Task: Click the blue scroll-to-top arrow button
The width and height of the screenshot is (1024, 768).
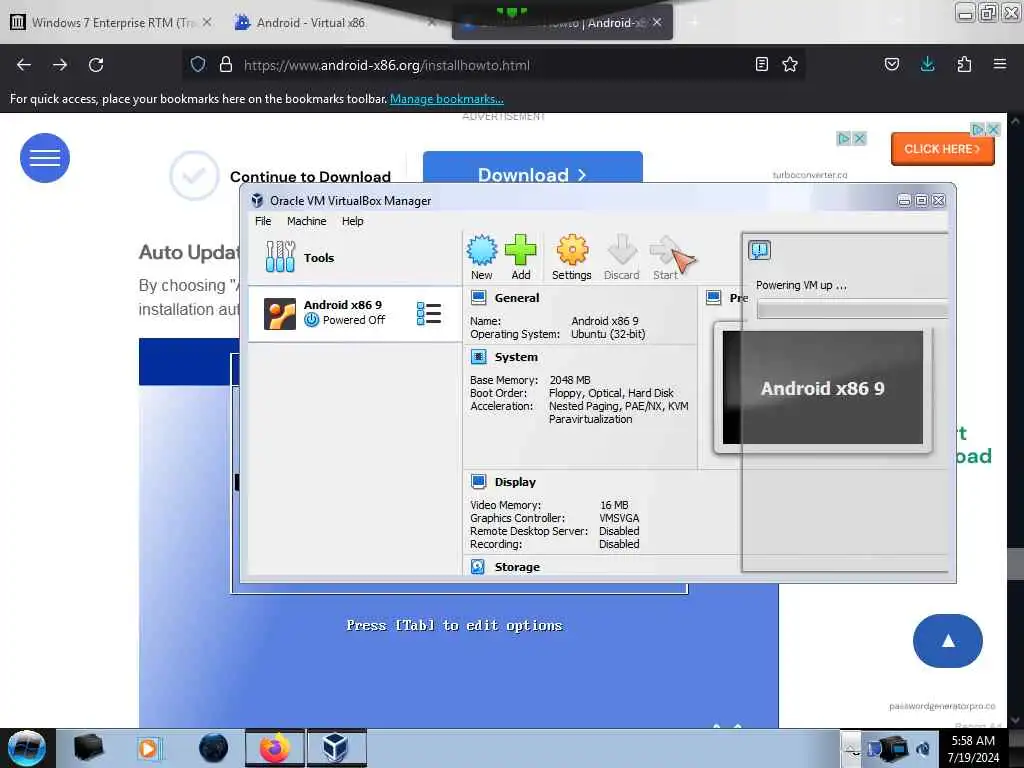Action: pos(948,641)
